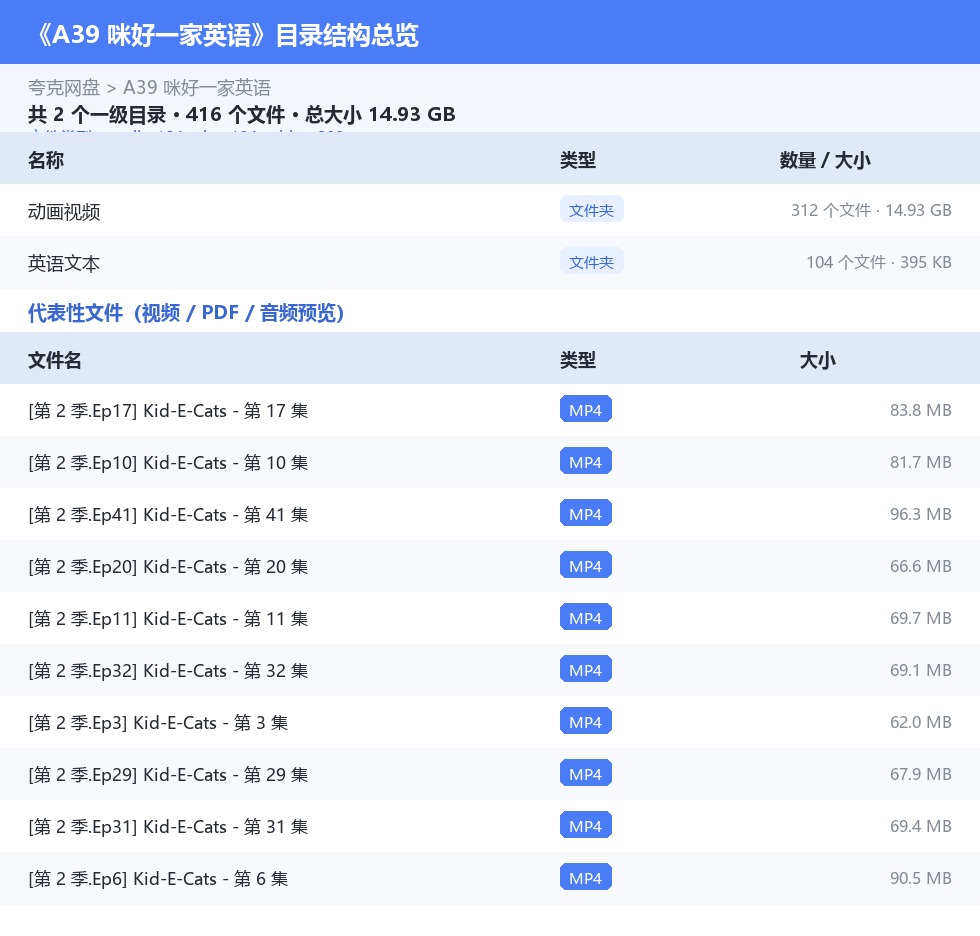Click 312 个文件 · 14.93 GB value
Screen dimensions: 980x936
[871, 210]
